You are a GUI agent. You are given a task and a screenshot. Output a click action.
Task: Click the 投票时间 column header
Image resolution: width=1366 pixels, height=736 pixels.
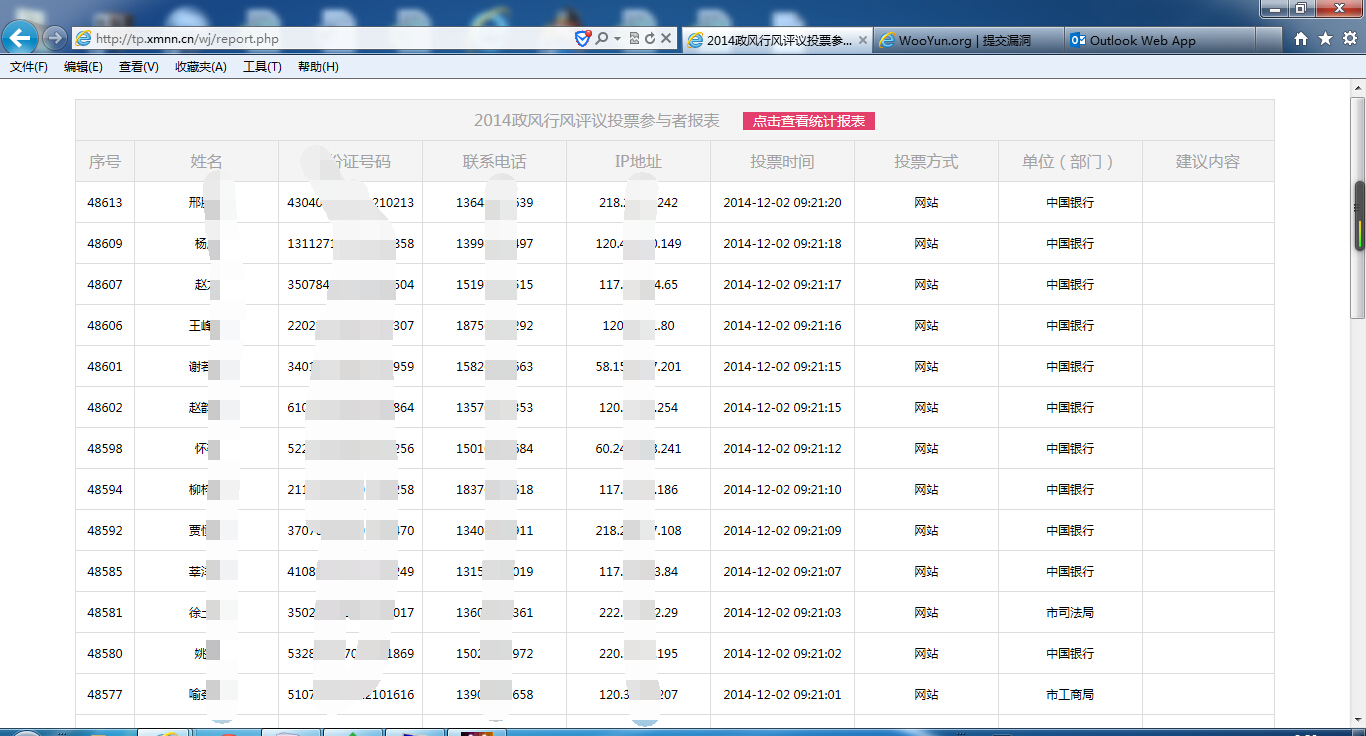pos(782,161)
